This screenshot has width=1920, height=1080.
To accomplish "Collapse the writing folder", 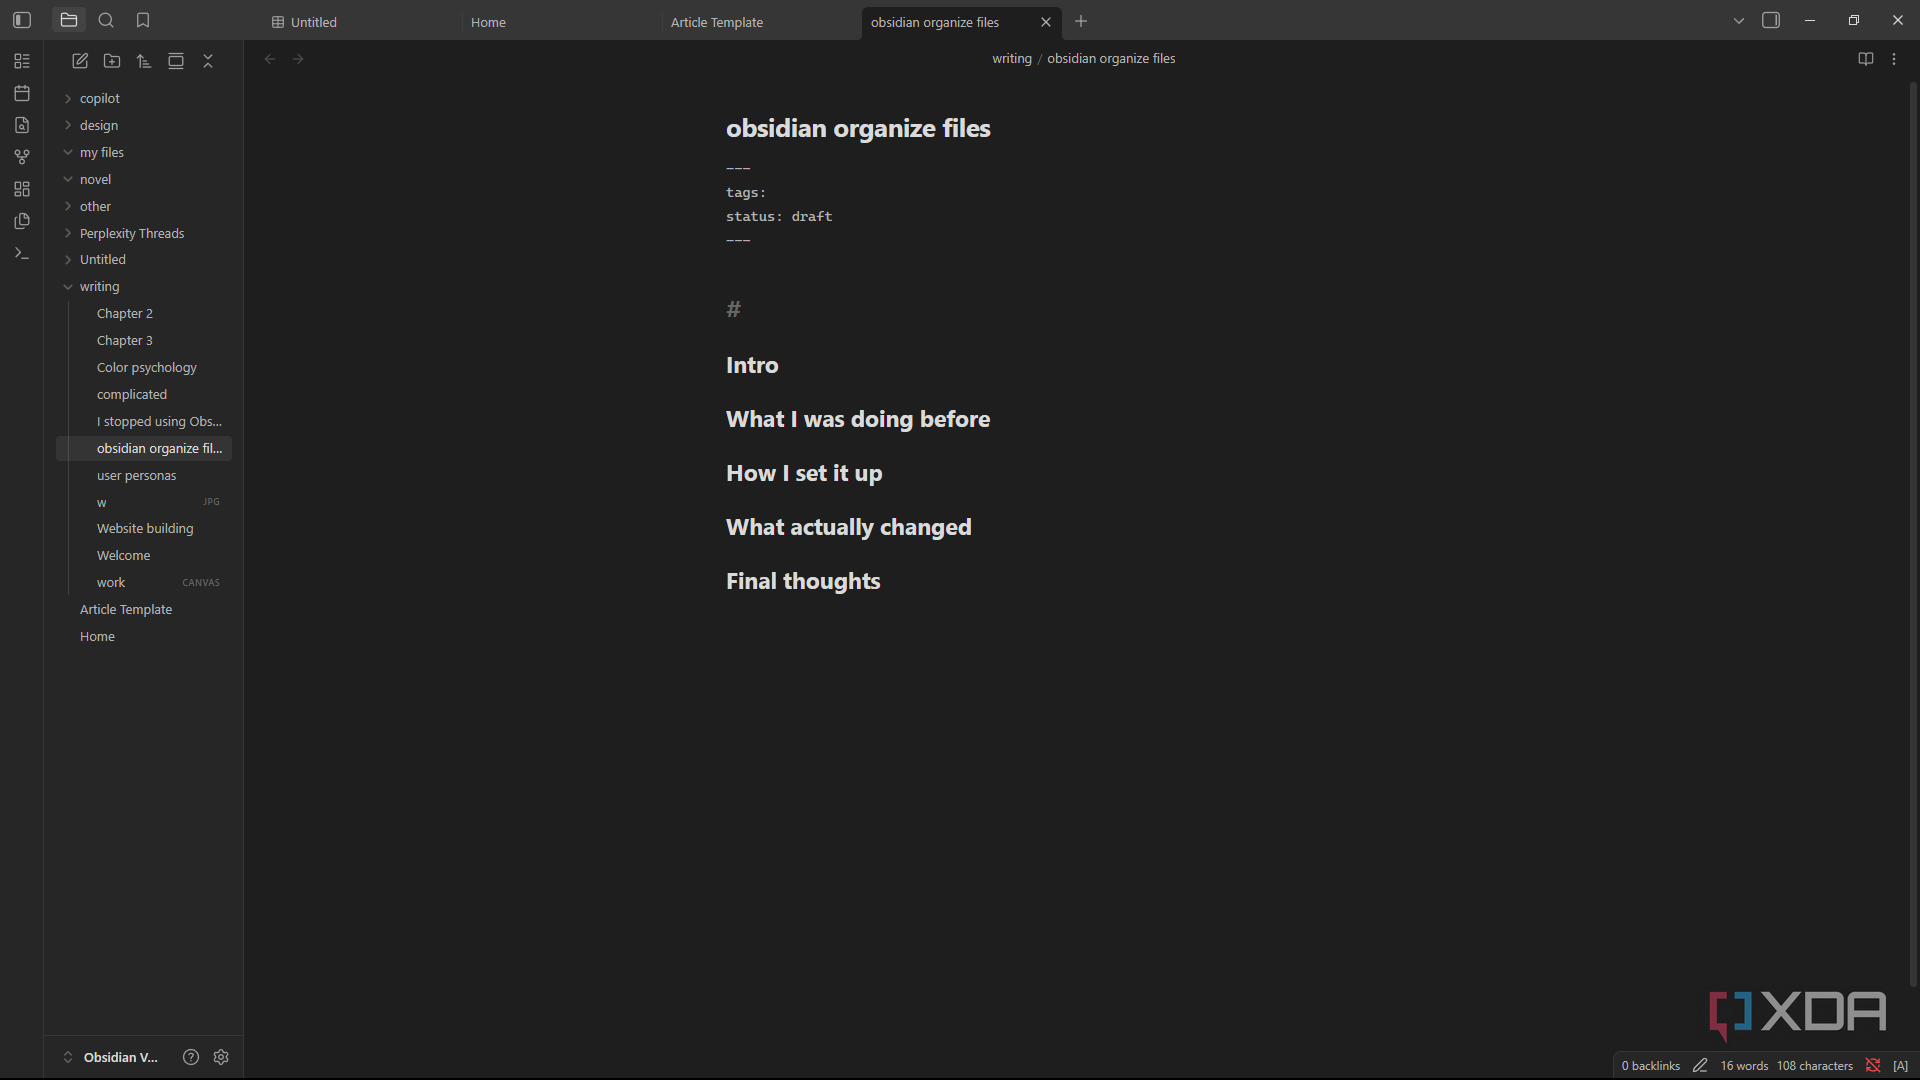I will [144, 286].
